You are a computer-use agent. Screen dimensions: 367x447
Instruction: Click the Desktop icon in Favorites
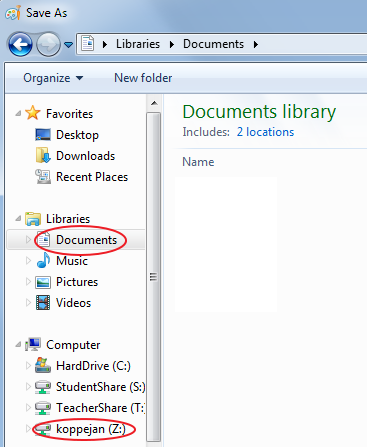pyautogui.click(x=43, y=135)
